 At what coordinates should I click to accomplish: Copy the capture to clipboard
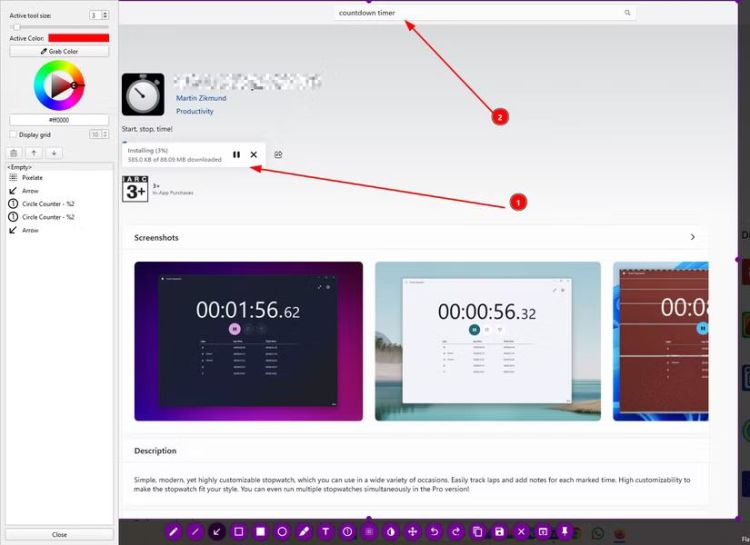coord(477,531)
